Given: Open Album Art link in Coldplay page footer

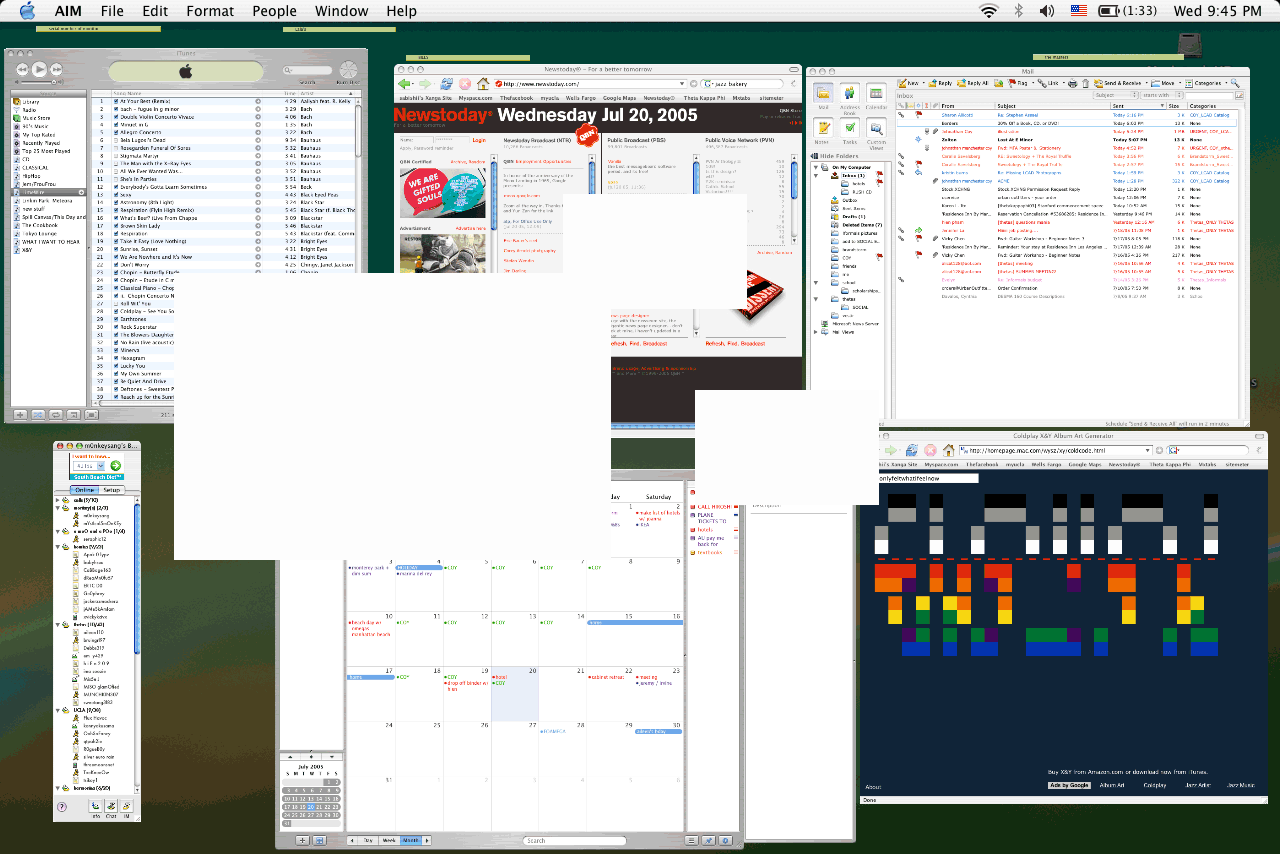Looking at the screenshot, I should click(x=1112, y=785).
